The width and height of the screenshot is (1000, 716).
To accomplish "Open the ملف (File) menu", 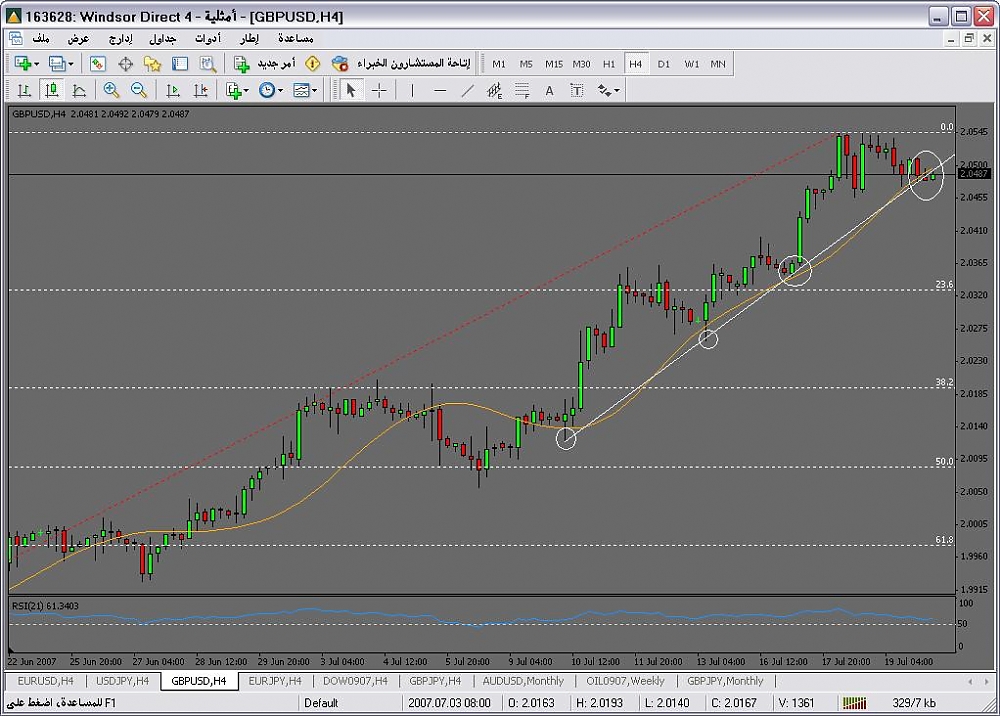I will click(x=41, y=38).
